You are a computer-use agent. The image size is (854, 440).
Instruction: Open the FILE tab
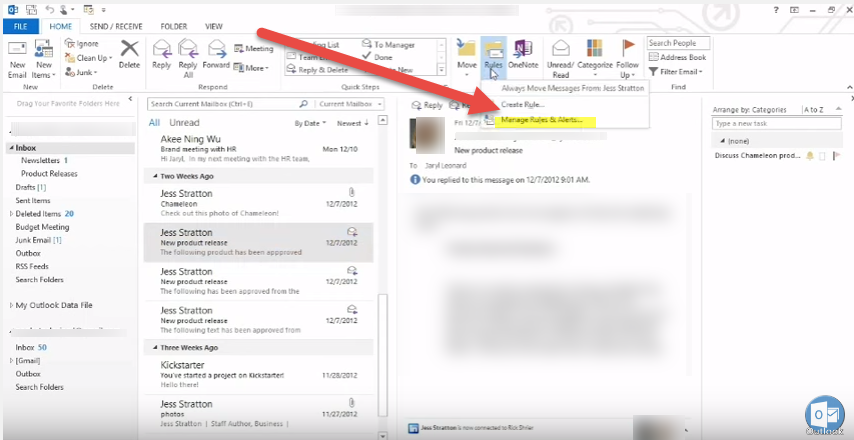(x=21, y=26)
